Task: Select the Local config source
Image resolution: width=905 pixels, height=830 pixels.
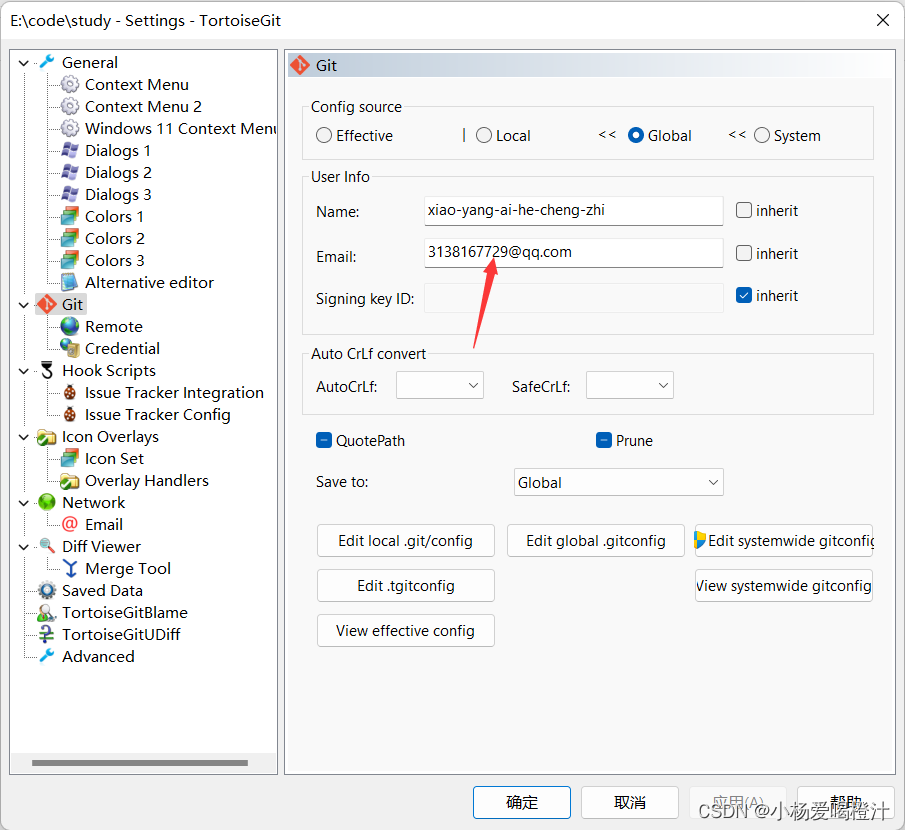Action: (484, 135)
